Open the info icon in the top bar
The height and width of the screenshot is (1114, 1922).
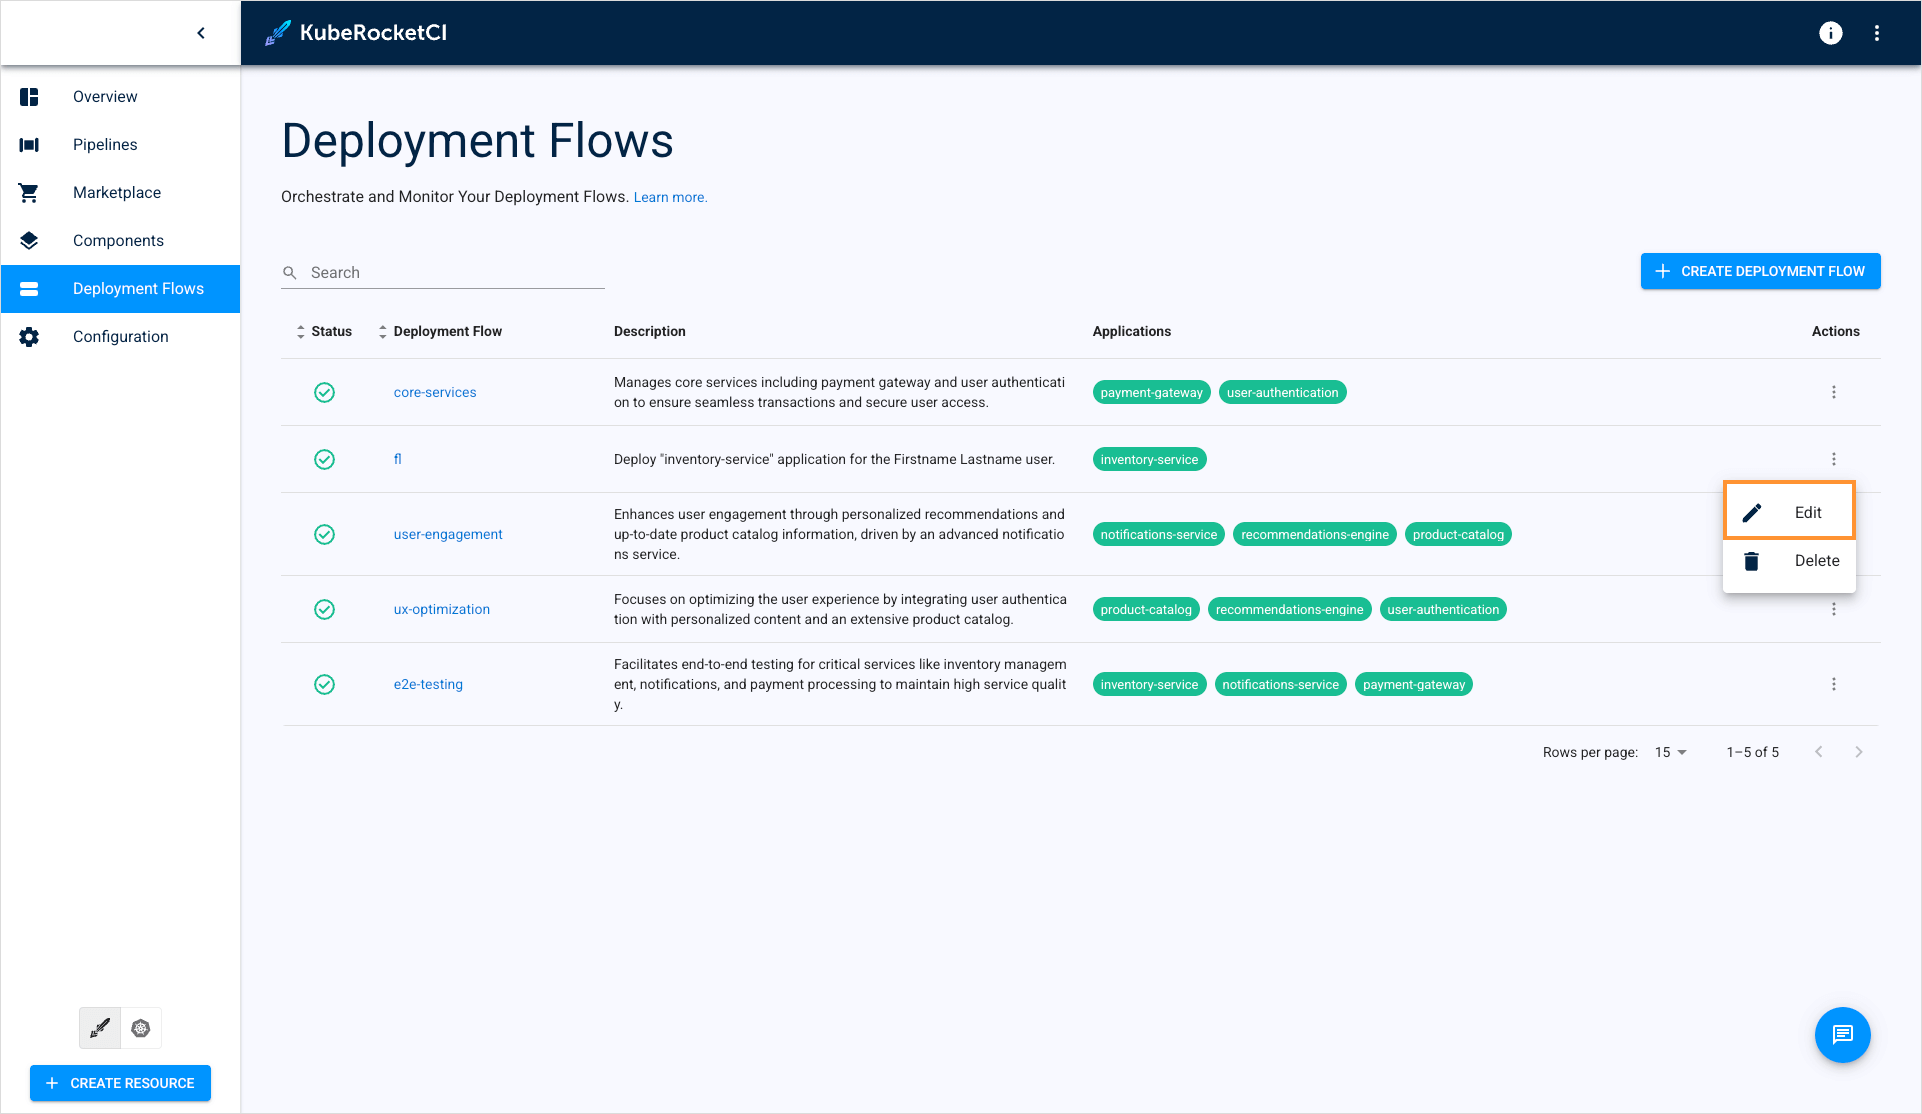[1830, 33]
